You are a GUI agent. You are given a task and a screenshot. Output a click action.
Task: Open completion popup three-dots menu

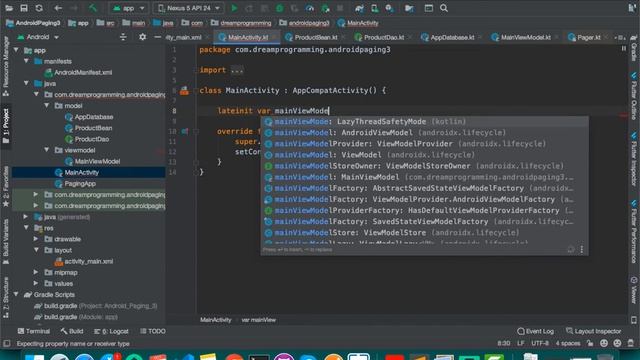pyautogui.click(x=582, y=249)
